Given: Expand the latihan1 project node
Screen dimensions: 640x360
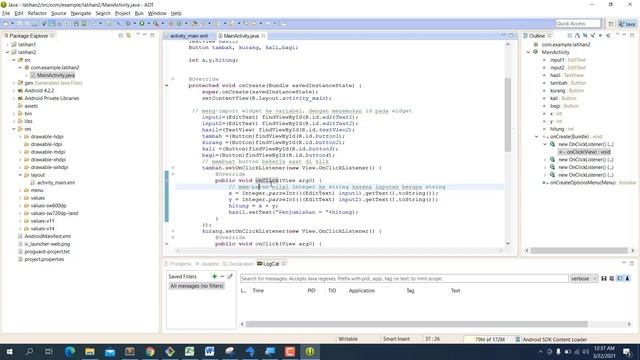Looking at the screenshot, I should (7, 44).
